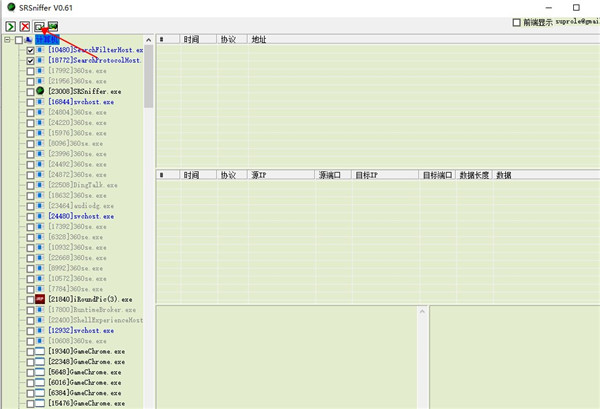Click the 地址 column header in top table
The image size is (600, 409).
[260, 38]
